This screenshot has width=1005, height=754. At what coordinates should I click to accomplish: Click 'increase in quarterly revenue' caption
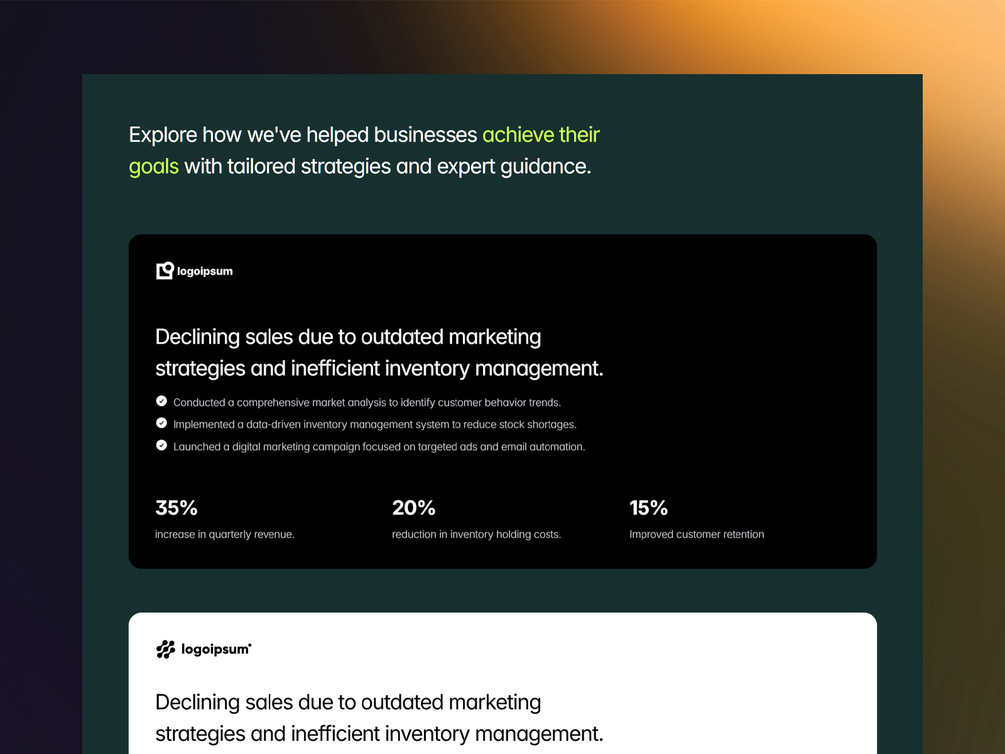[x=224, y=534]
